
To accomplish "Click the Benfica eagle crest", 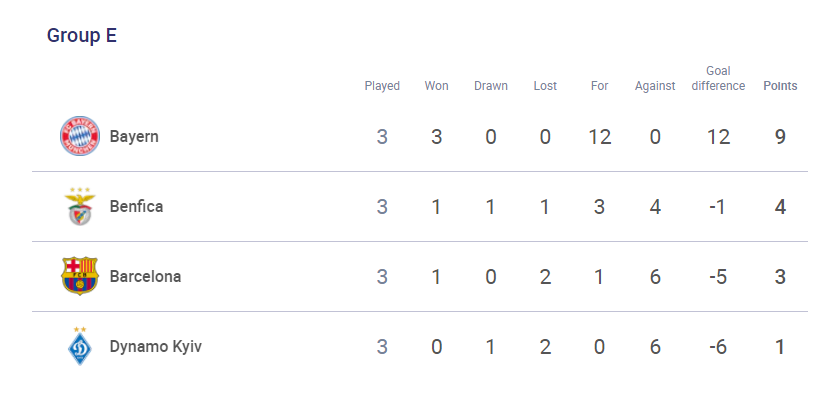I will coord(80,206).
